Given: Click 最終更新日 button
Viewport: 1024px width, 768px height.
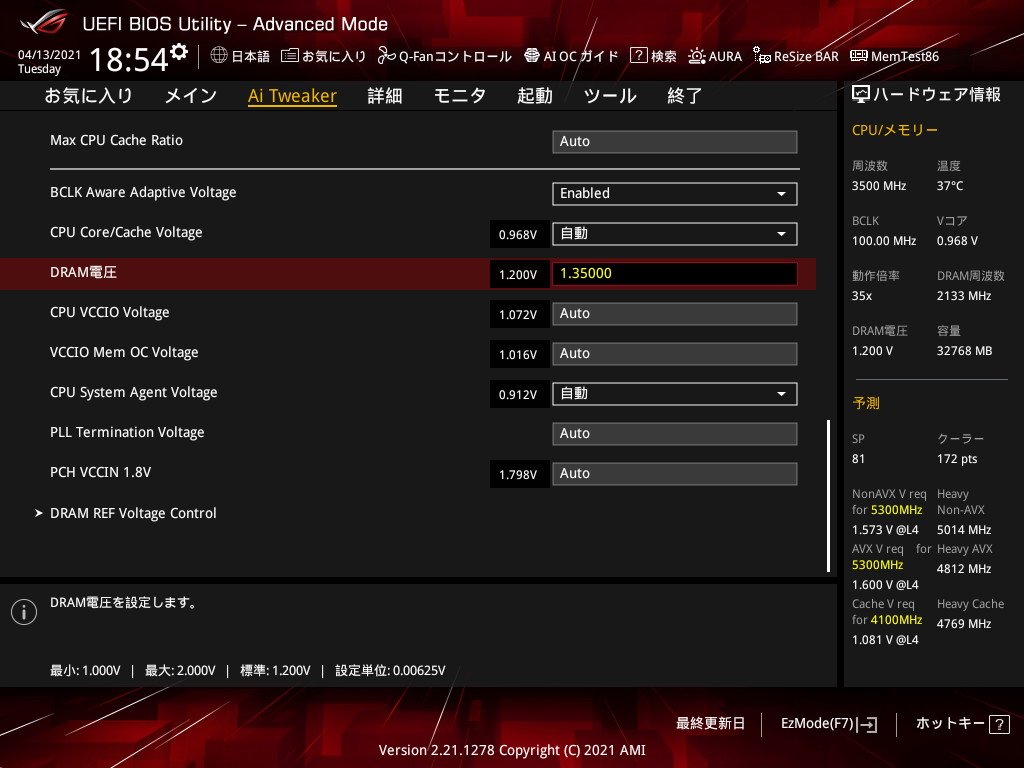Looking at the screenshot, I should [x=710, y=724].
